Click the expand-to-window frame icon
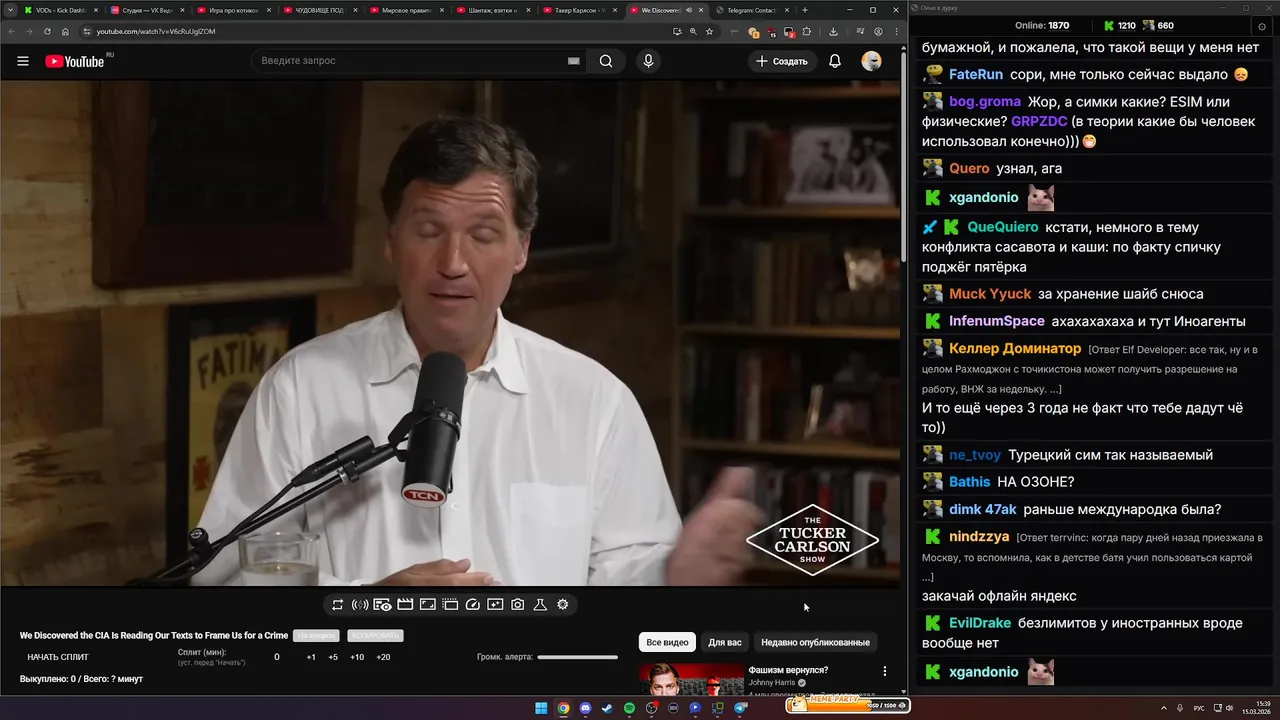This screenshot has width=1280, height=720. (427, 605)
